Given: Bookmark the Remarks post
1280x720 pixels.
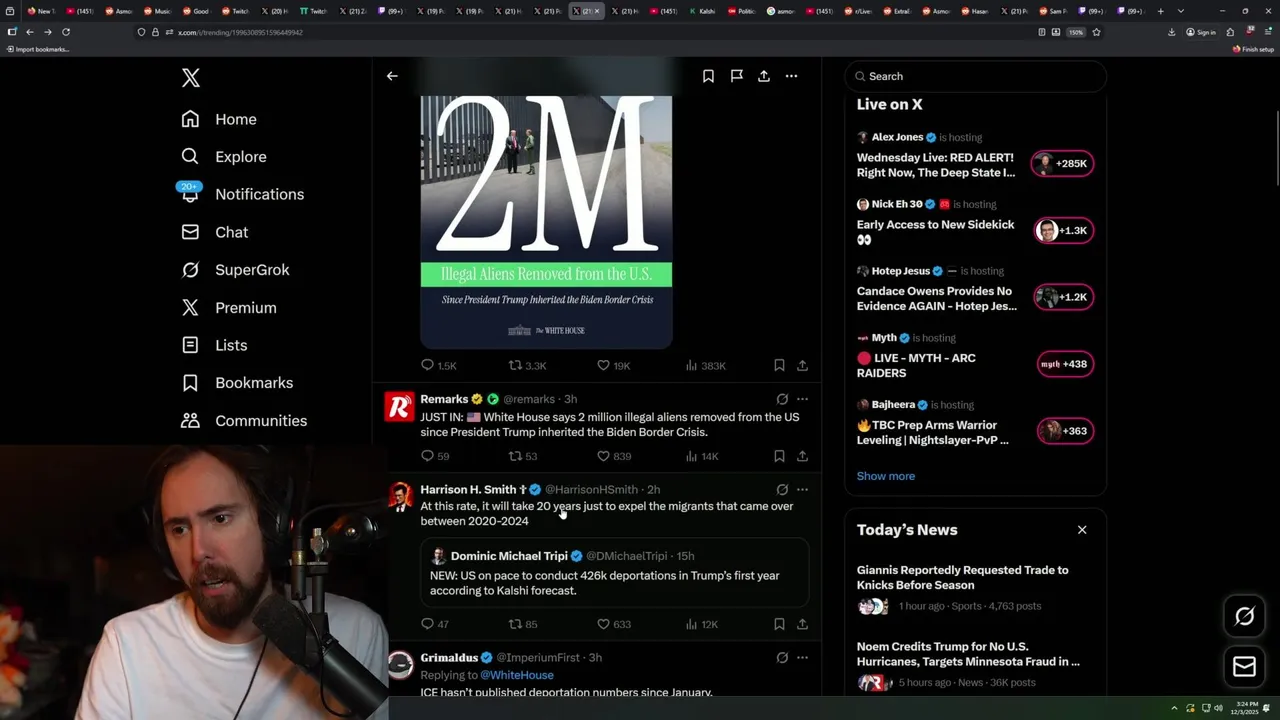Looking at the screenshot, I should point(779,456).
